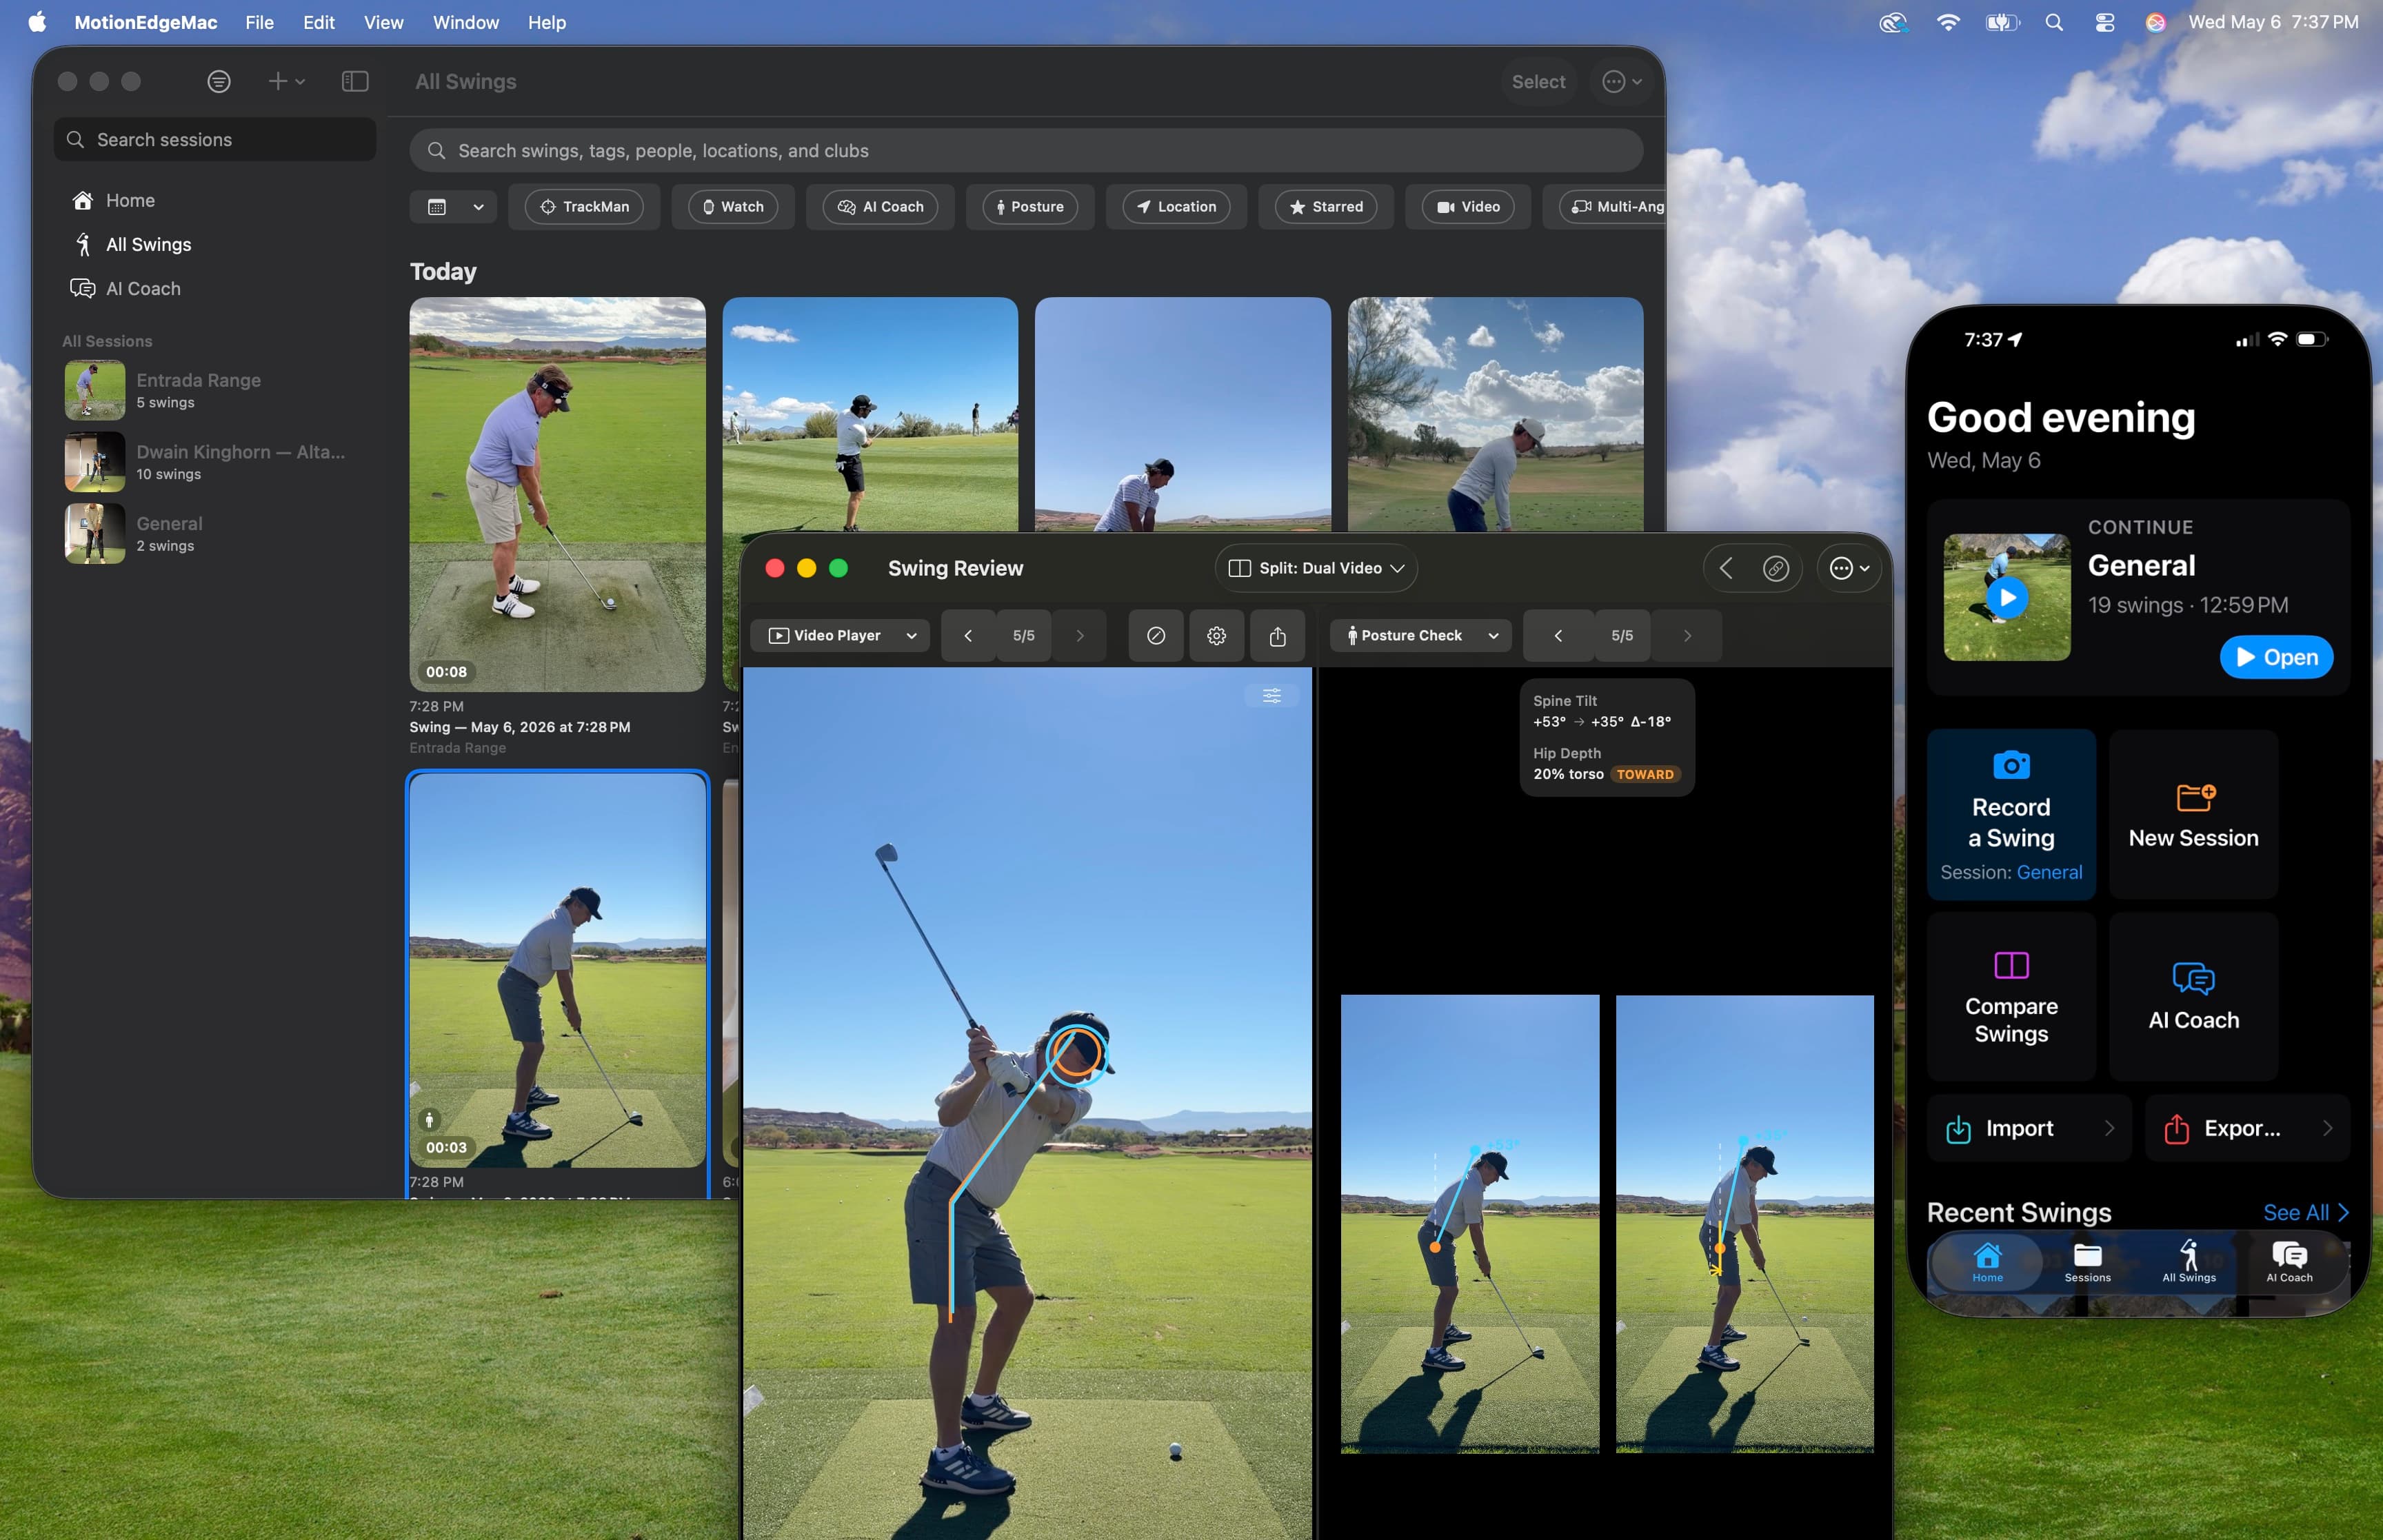This screenshot has height=1540, width=2383.
Task: Click the sliders overlay icon on the video
Action: coord(1272,696)
